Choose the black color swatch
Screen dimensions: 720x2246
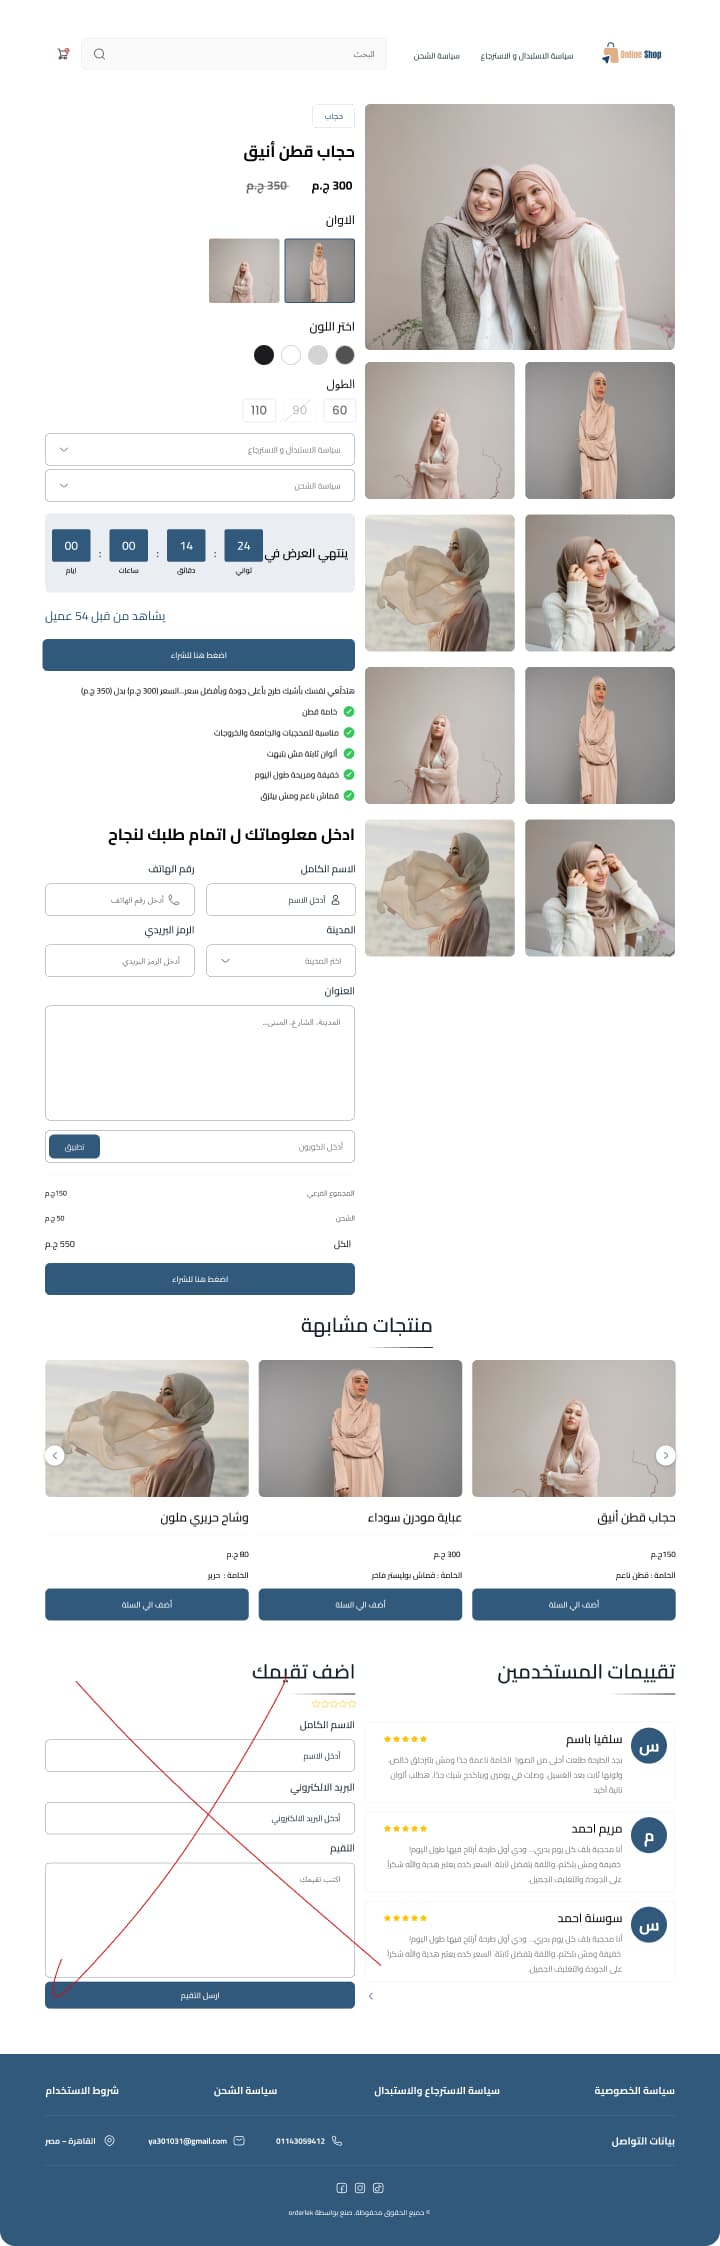click(264, 355)
